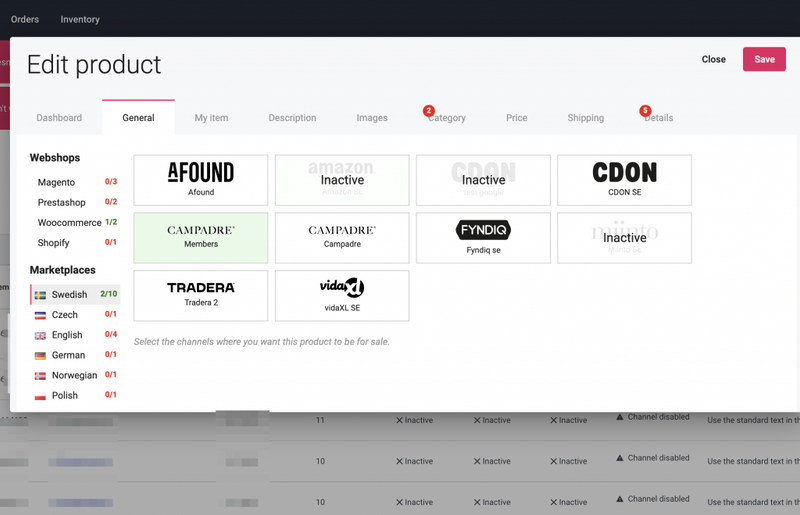Open the Category tab

pyautogui.click(x=447, y=118)
